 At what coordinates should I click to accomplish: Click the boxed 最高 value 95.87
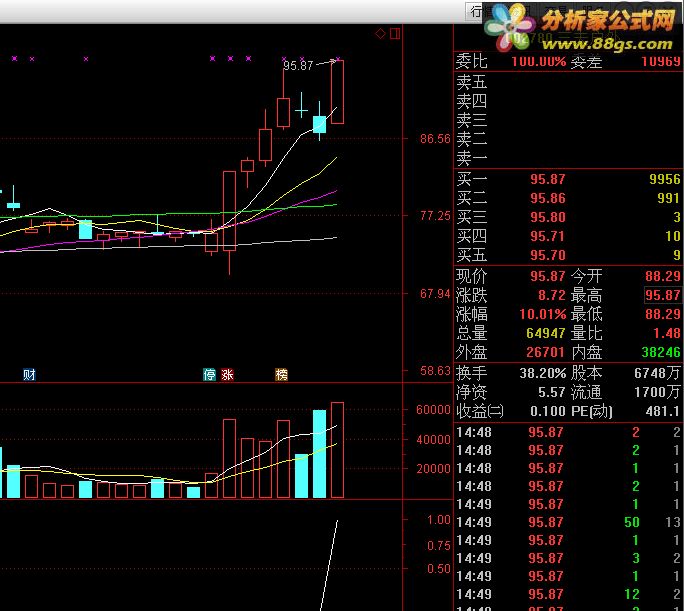coord(663,295)
